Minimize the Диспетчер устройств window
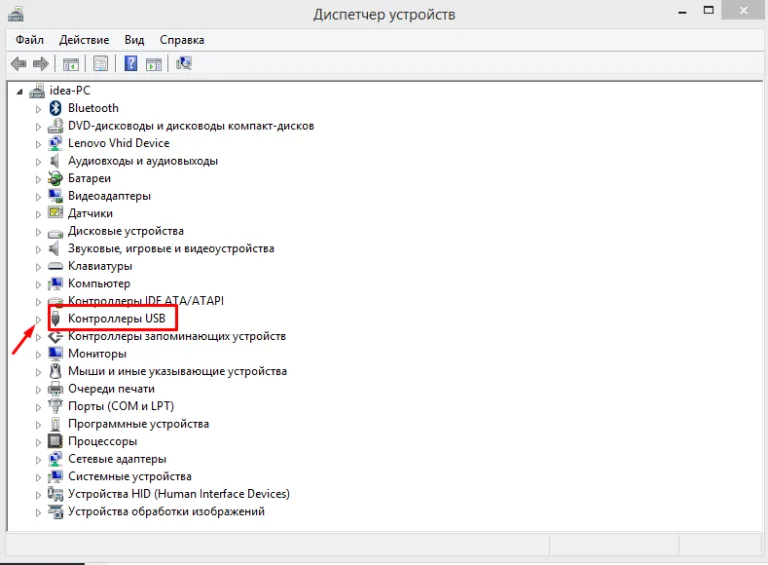This screenshot has width=768, height=565. [x=682, y=11]
